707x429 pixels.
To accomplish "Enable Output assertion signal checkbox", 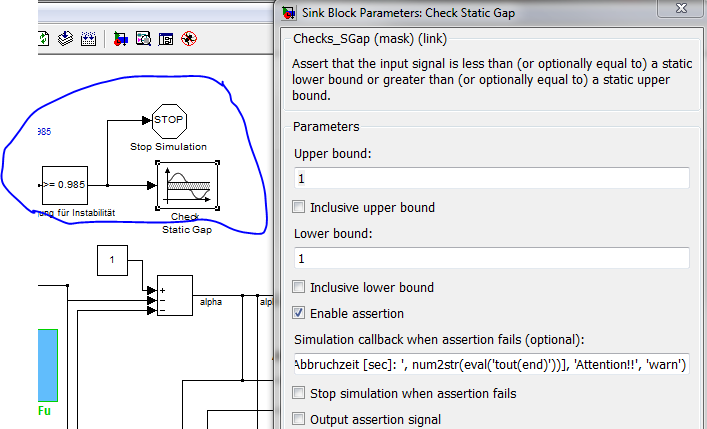I will [299, 419].
